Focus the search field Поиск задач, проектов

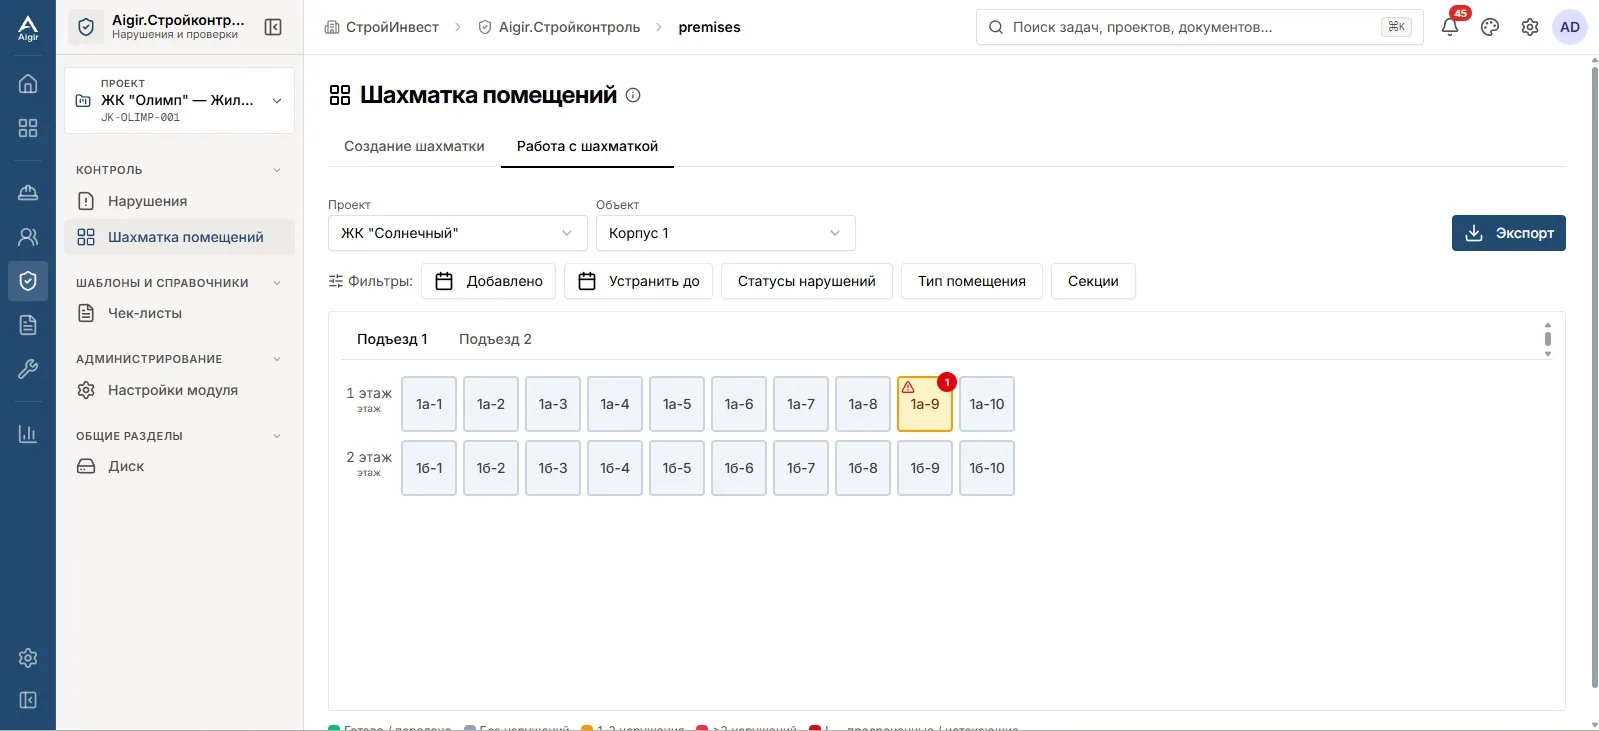pos(1199,27)
